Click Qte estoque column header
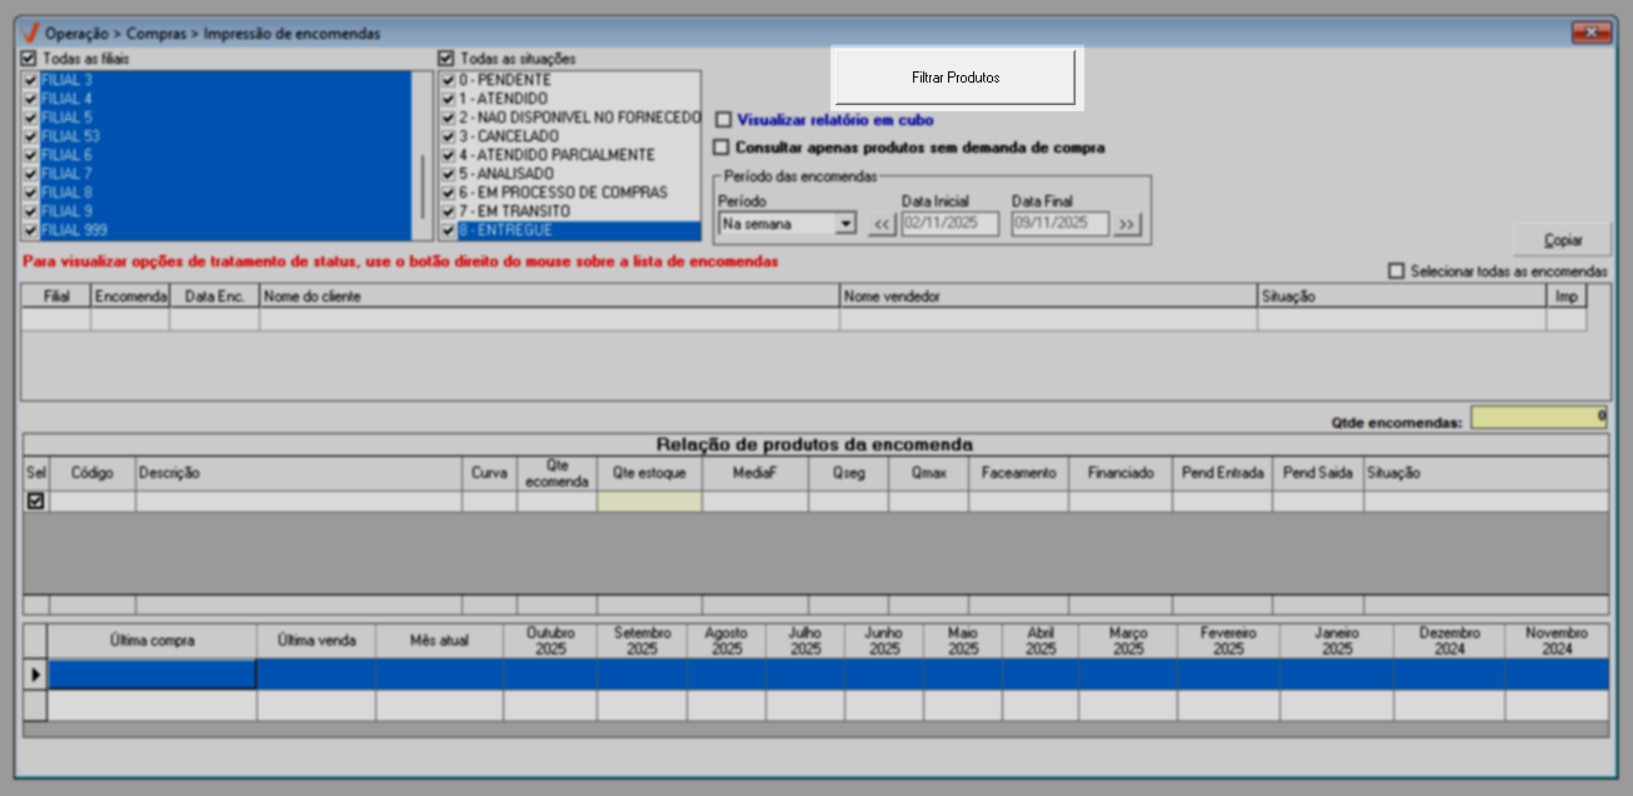The image size is (1633, 796). [650, 473]
